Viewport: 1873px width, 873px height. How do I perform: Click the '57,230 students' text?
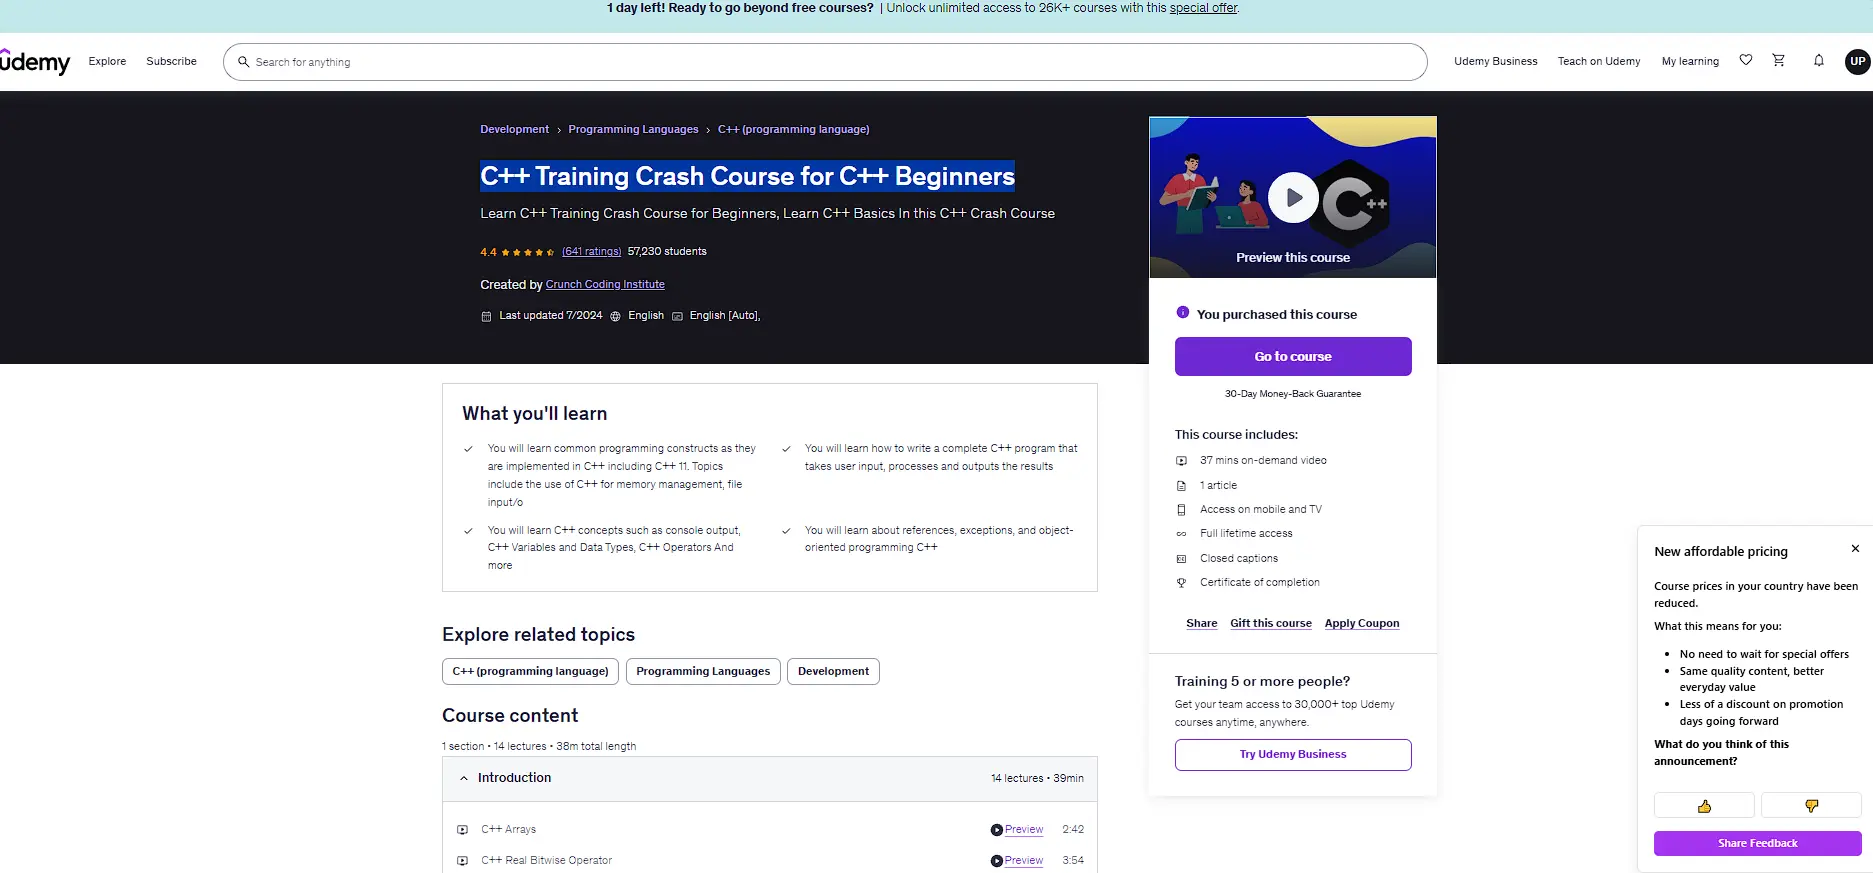tap(667, 252)
